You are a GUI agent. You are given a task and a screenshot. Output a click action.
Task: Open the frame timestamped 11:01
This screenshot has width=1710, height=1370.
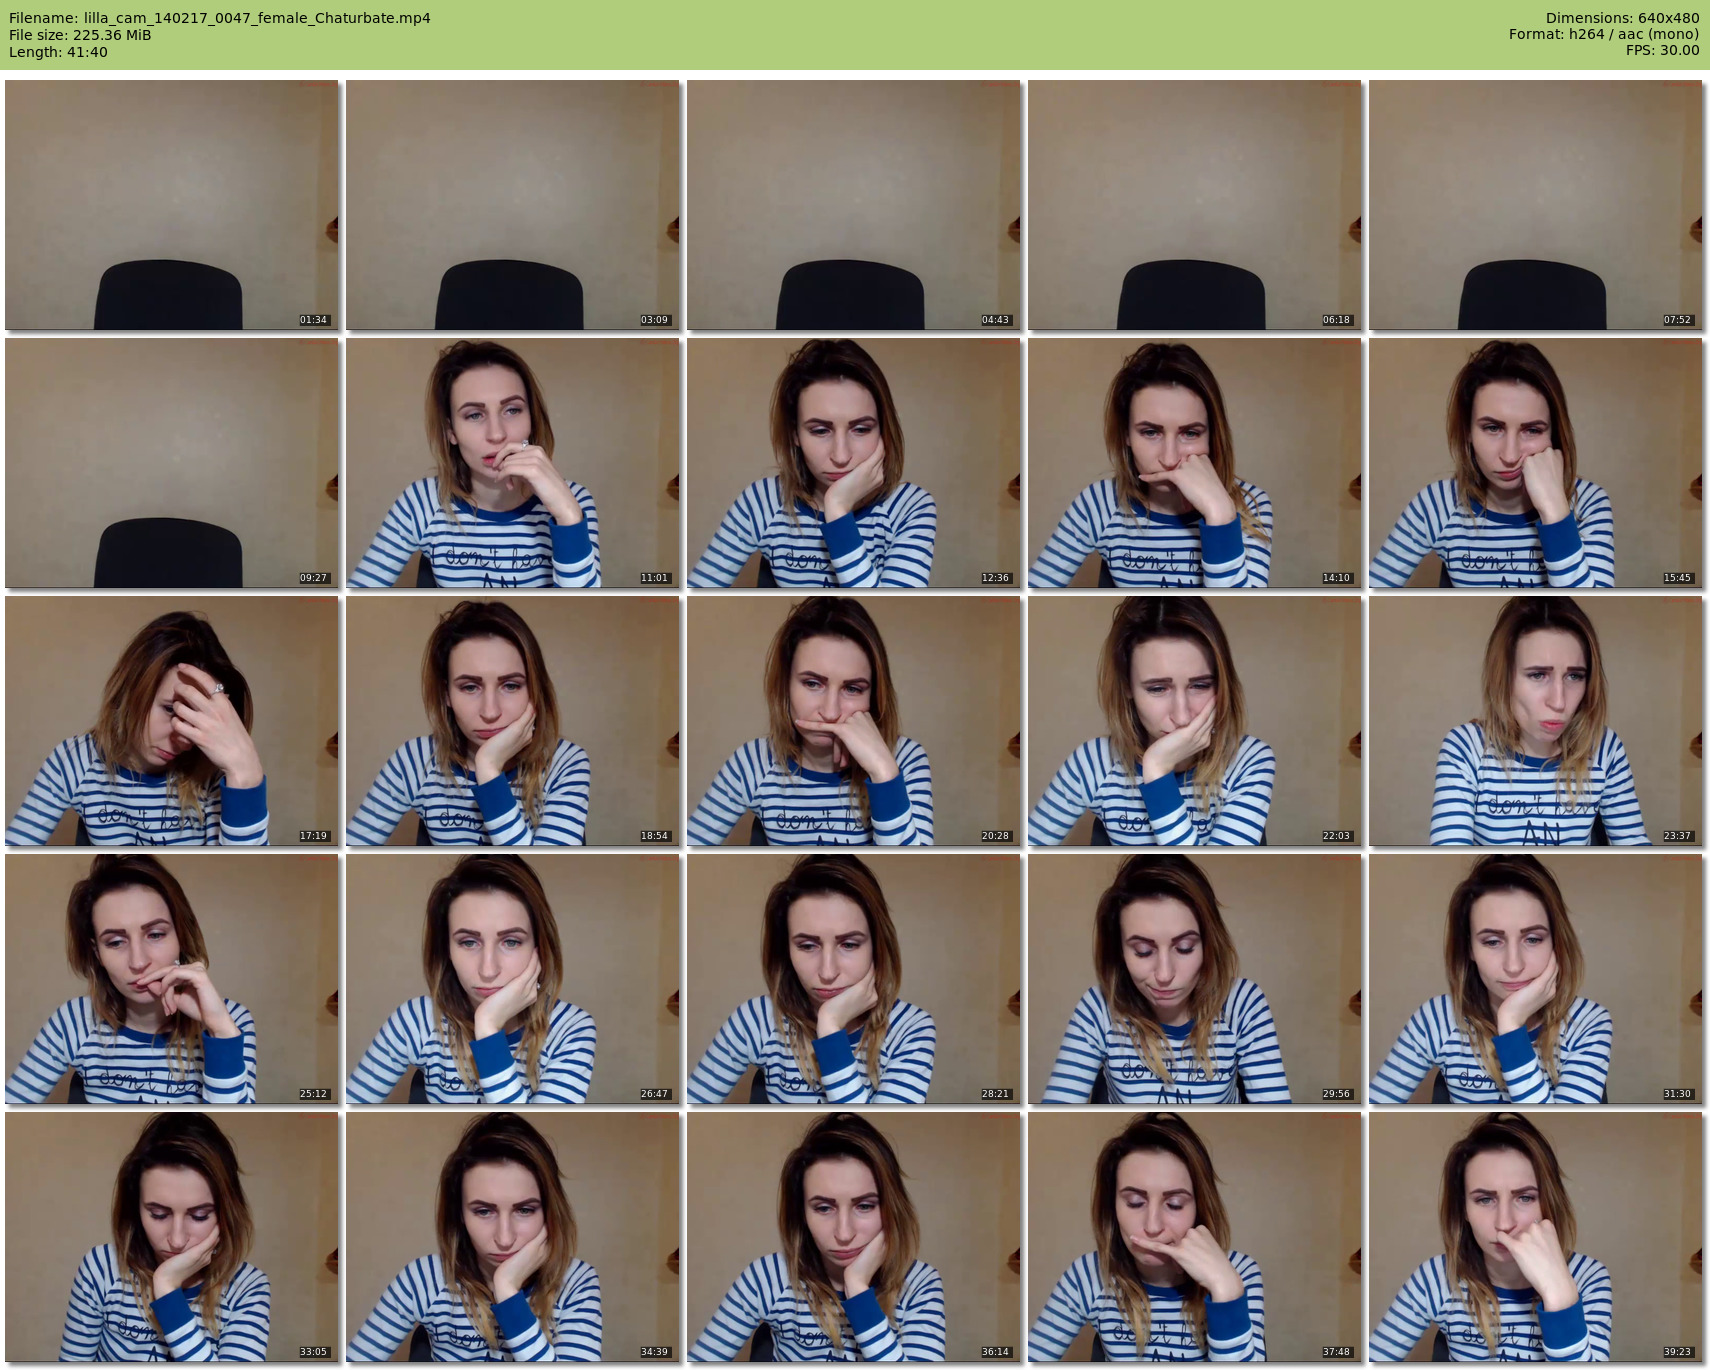pos(513,463)
